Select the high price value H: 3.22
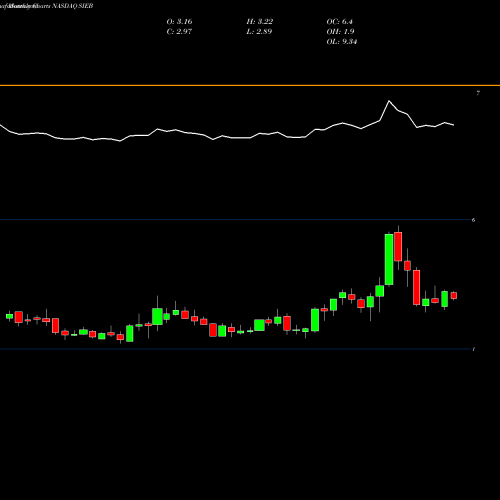The width and height of the screenshot is (500, 500). pos(260,22)
